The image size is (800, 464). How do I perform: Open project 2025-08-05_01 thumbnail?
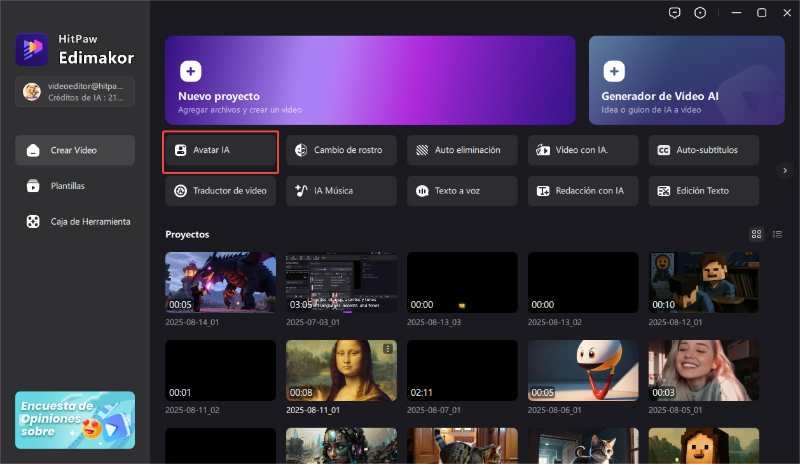(704, 371)
